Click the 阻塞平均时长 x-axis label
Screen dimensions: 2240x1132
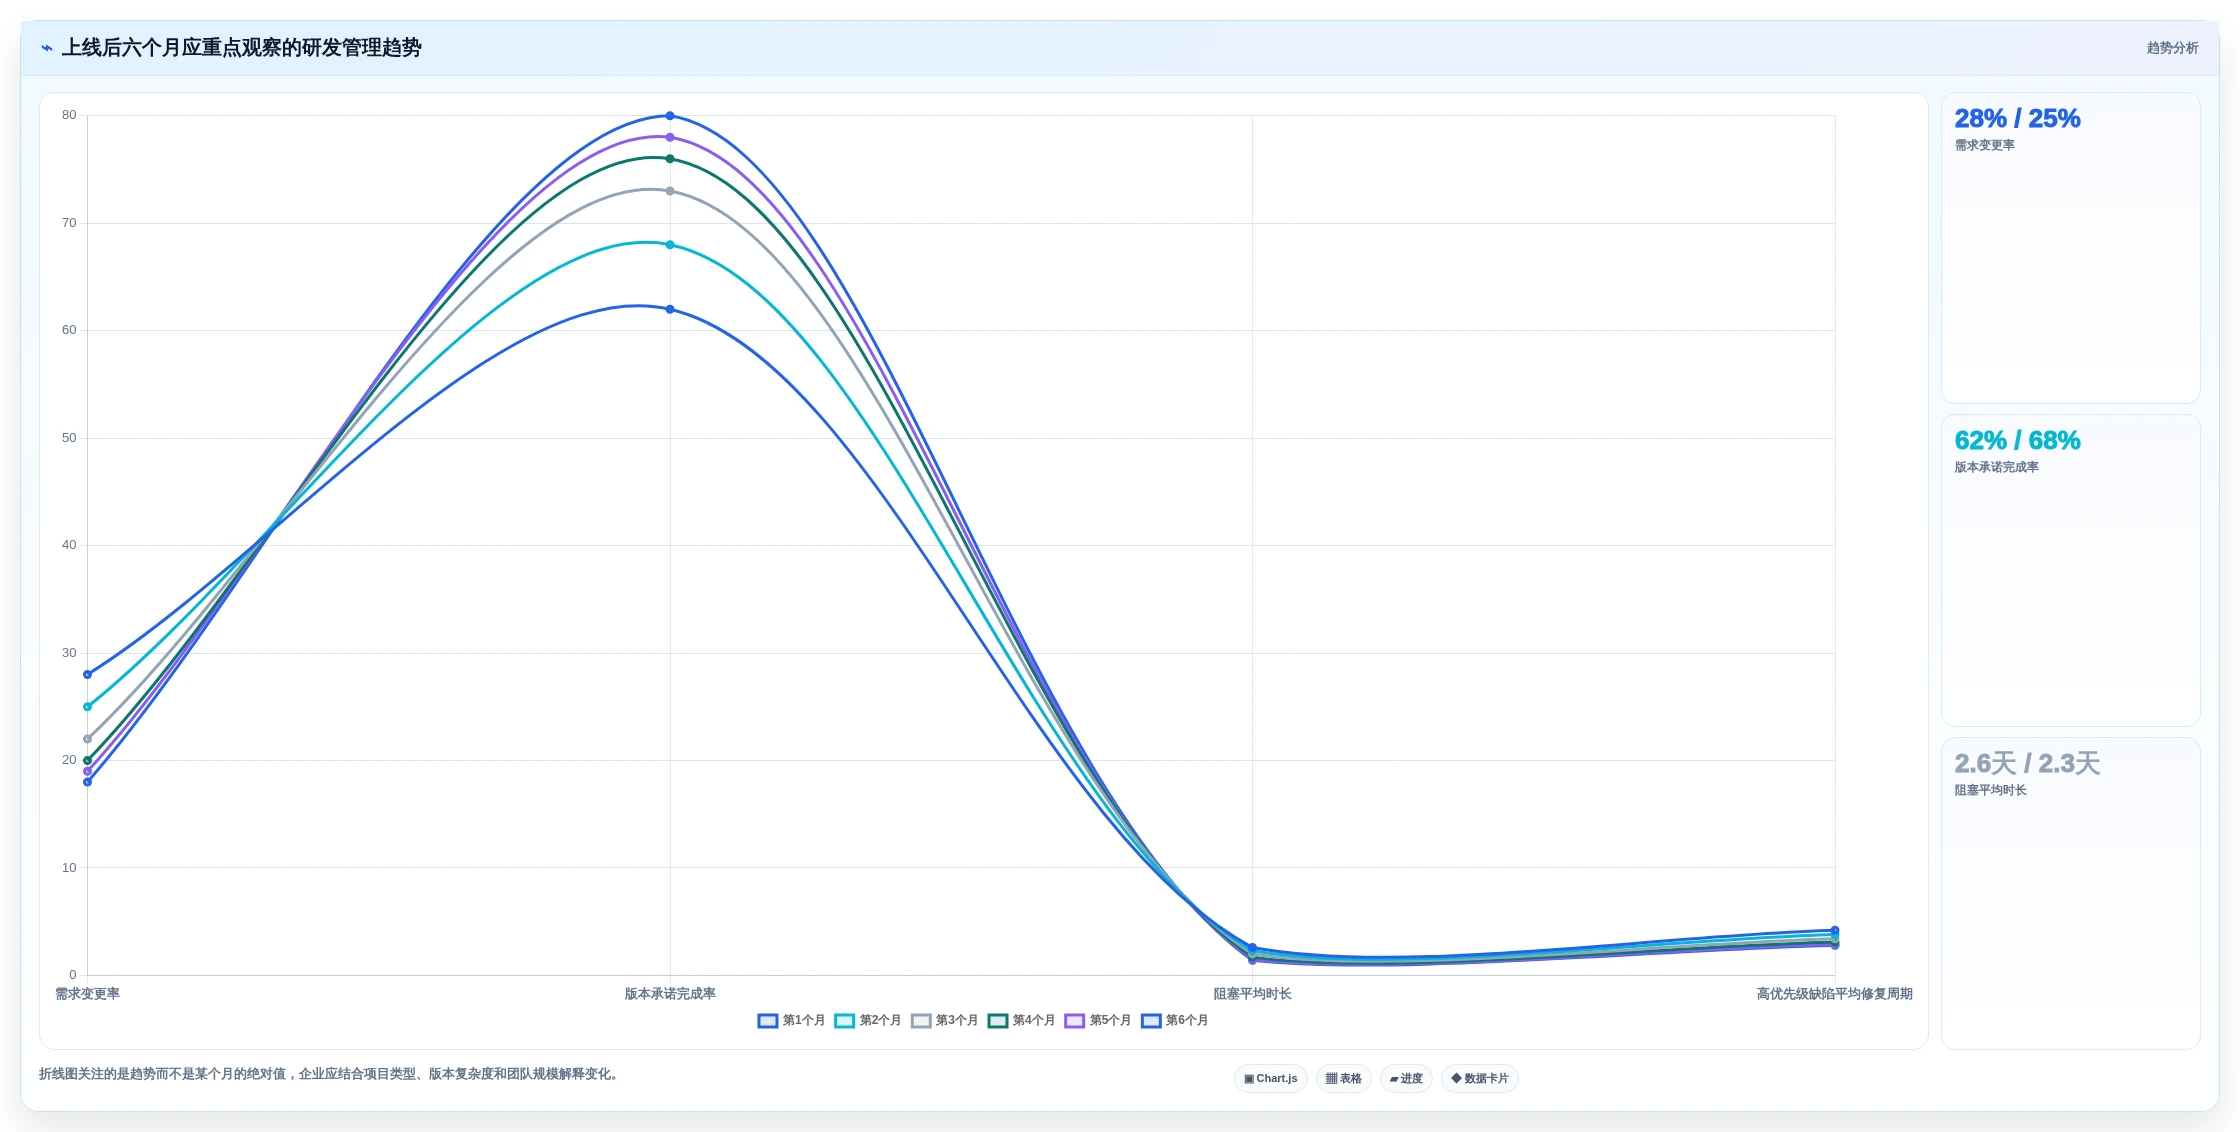[x=1252, y=994]
